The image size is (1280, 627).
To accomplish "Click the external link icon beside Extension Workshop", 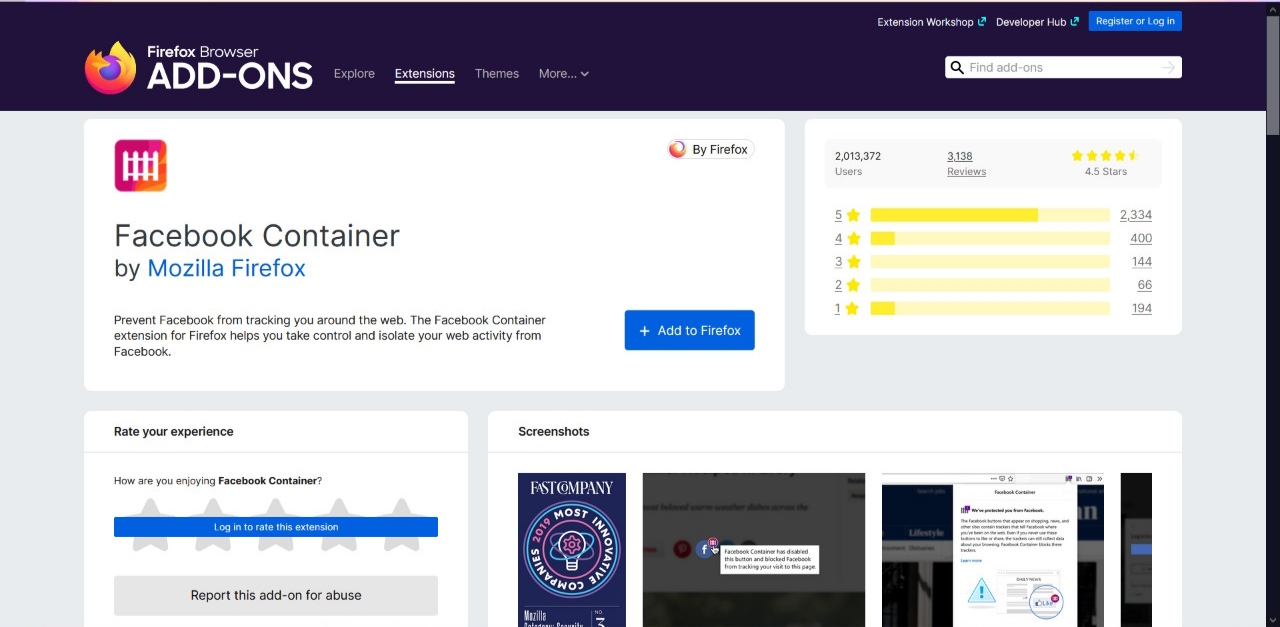I will [x=982, y=21].
